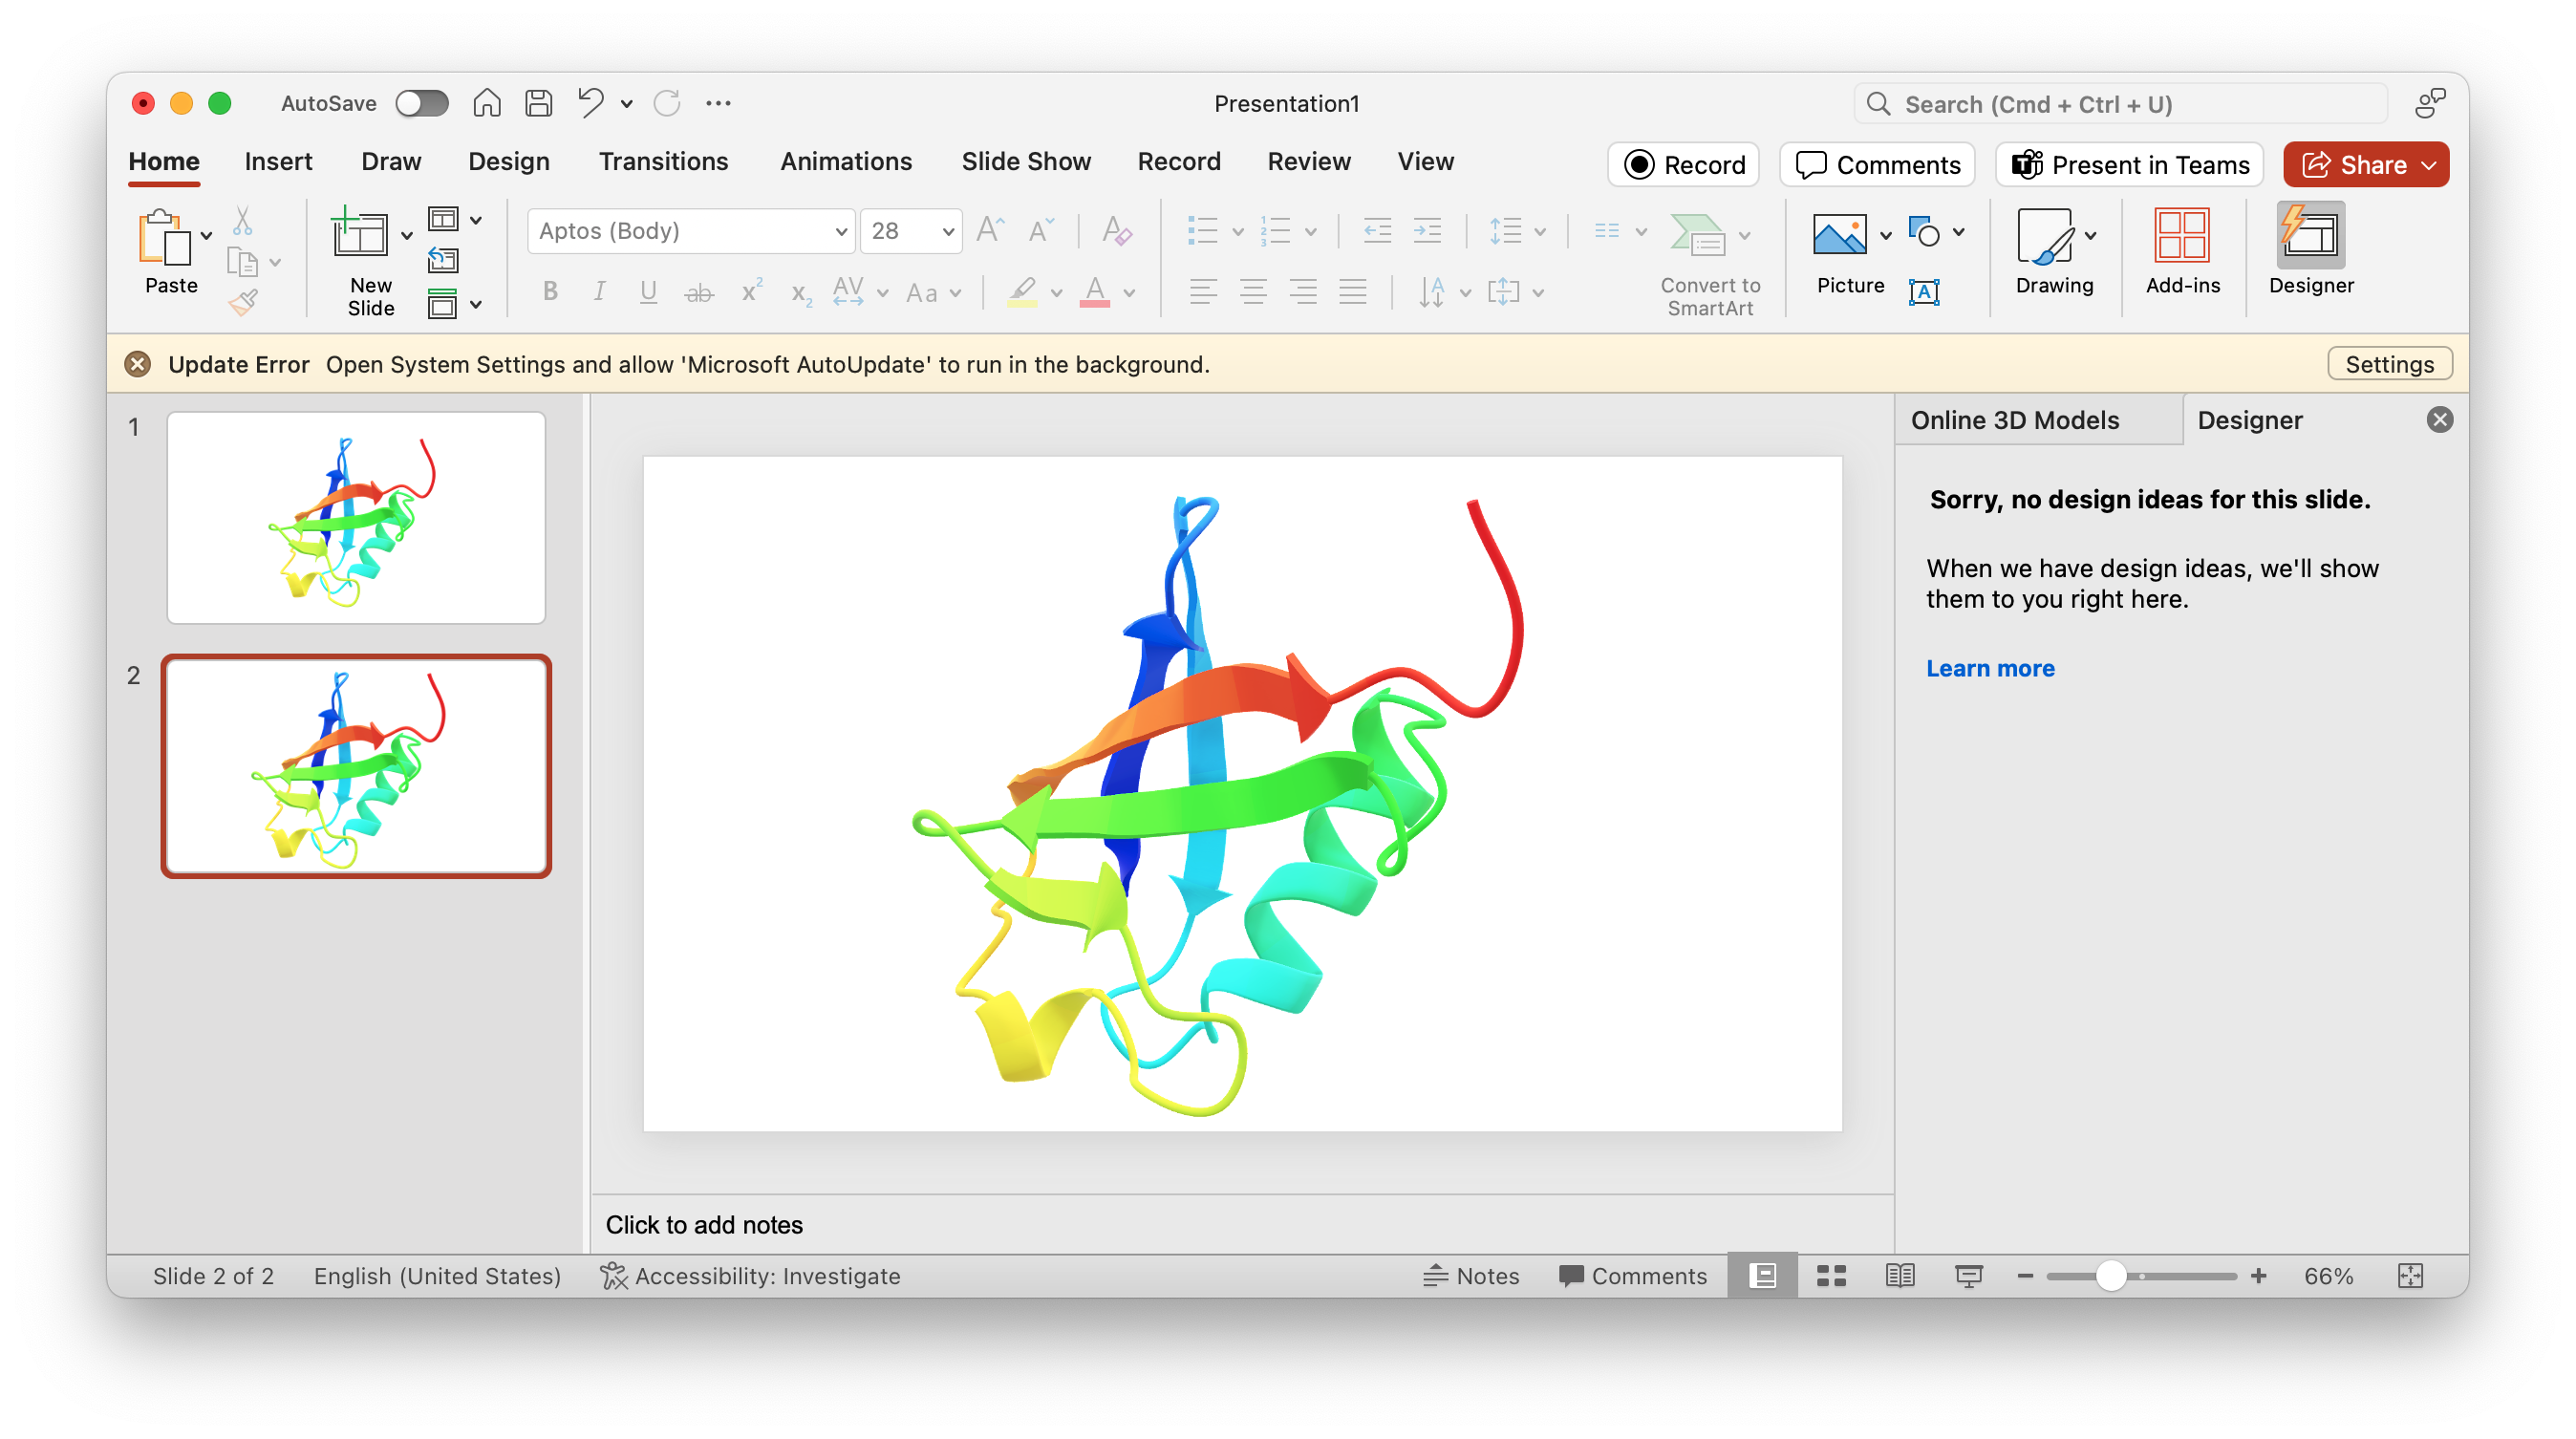Click the Learn more link
Screen dimensions: 2576x1439
point(1990,668)
